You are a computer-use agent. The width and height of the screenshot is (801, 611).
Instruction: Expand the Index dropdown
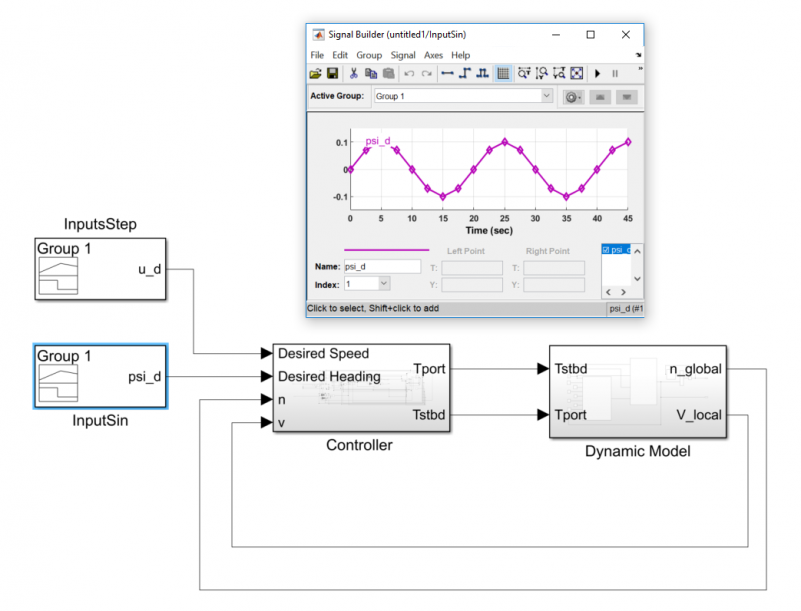[384, 284]
